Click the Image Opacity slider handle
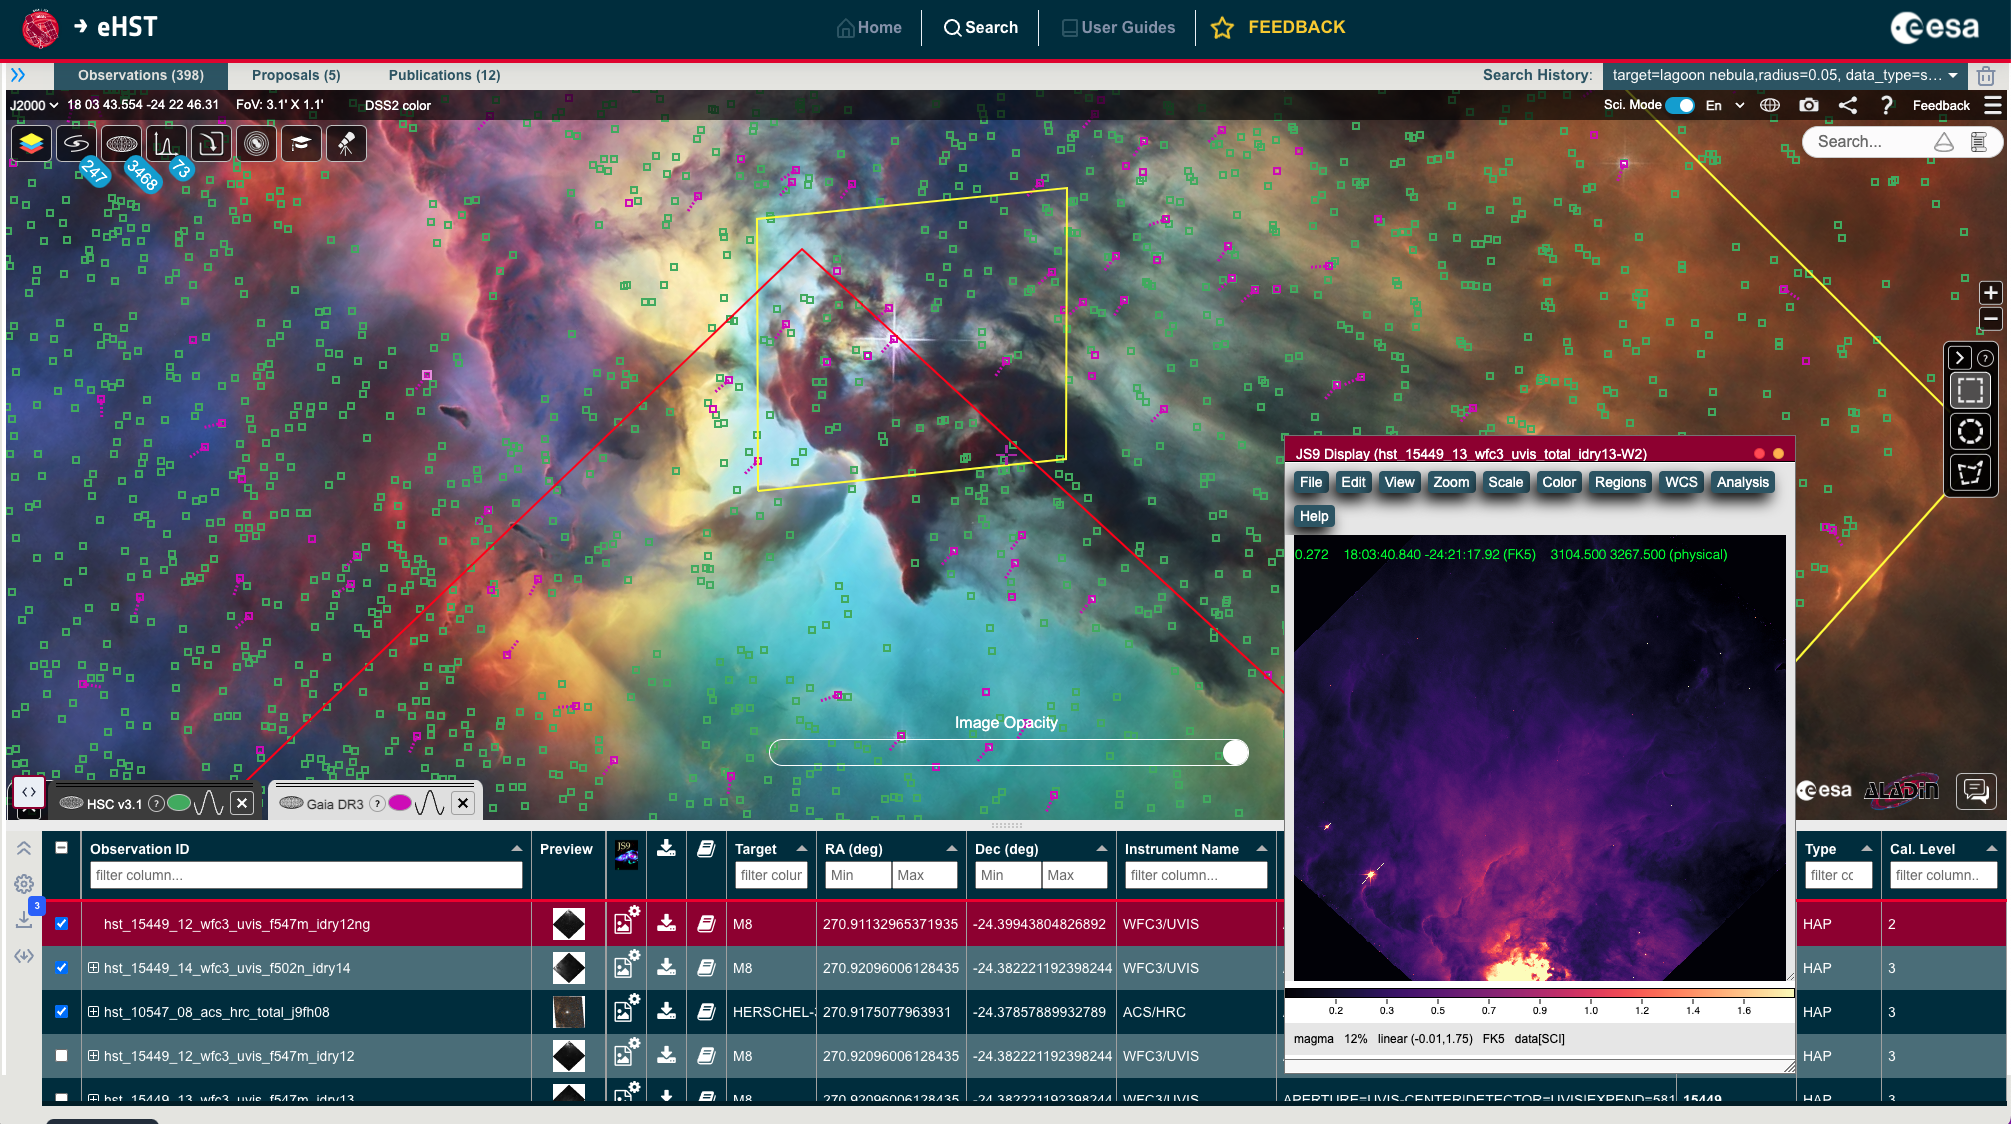This screenshot has height=1124, width=2011. click(1236, 752)
